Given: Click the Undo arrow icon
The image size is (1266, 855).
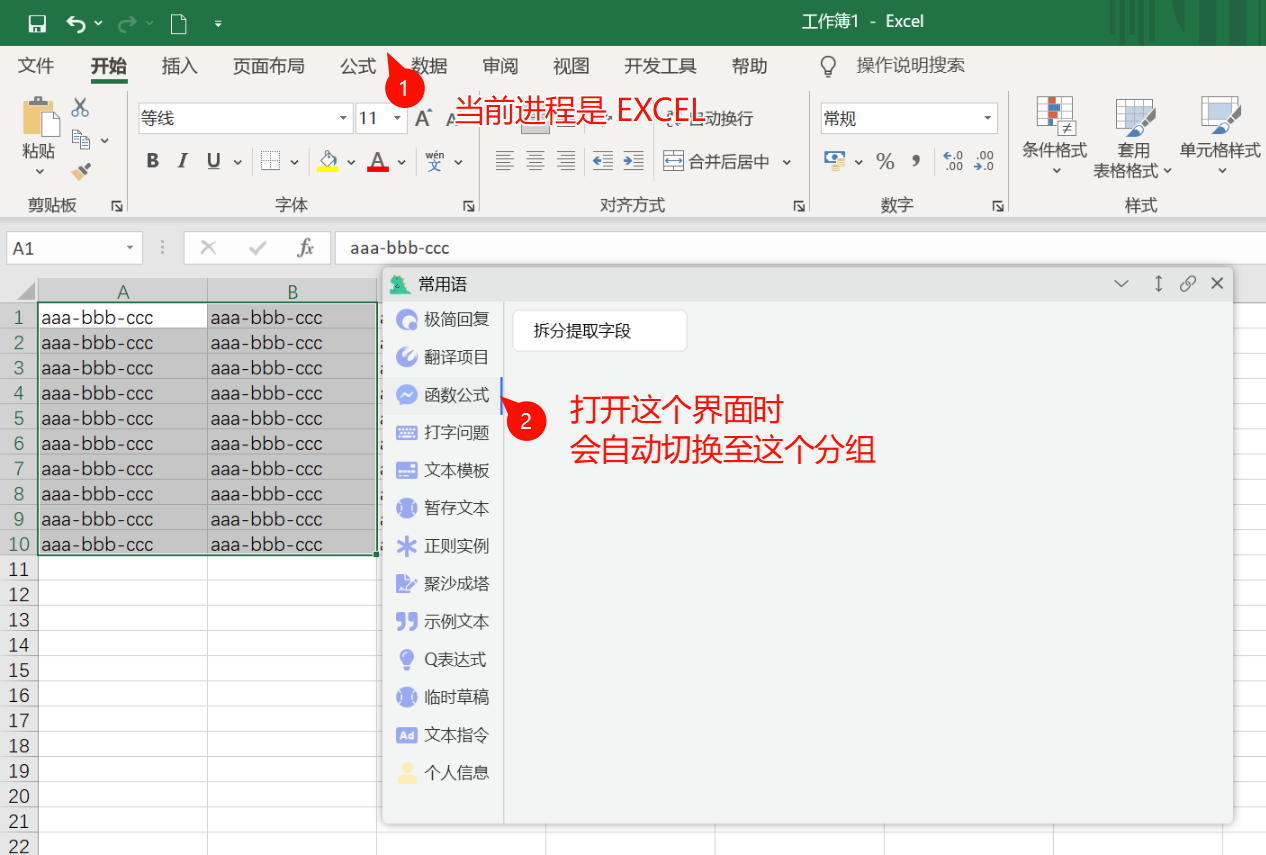Looking at the screenshot, I should pos(76,23).
